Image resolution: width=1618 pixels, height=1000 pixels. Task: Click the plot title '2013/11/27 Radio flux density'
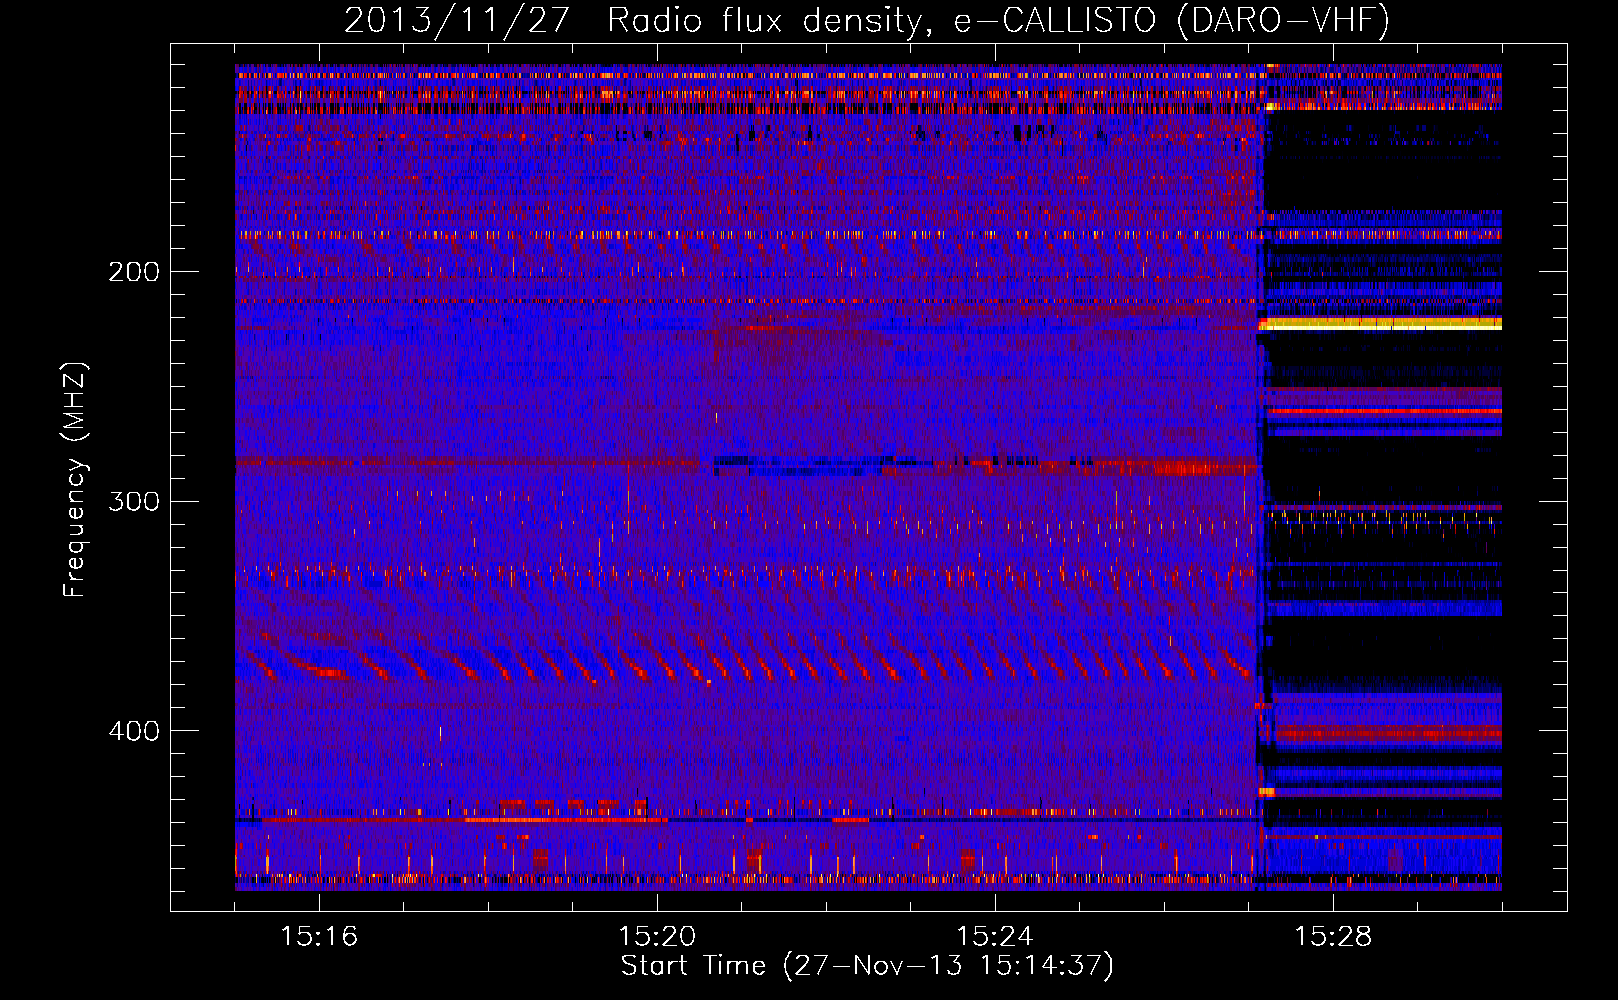pyautogui.click(x=866, y=20)
